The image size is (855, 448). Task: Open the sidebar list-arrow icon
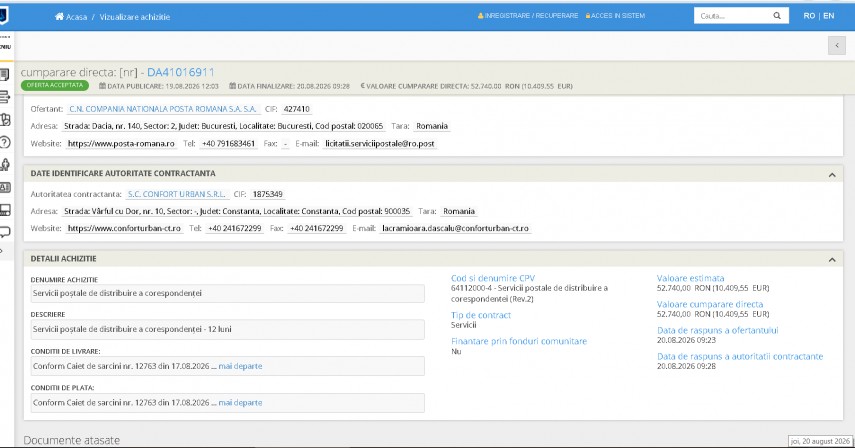pos(5,98)
